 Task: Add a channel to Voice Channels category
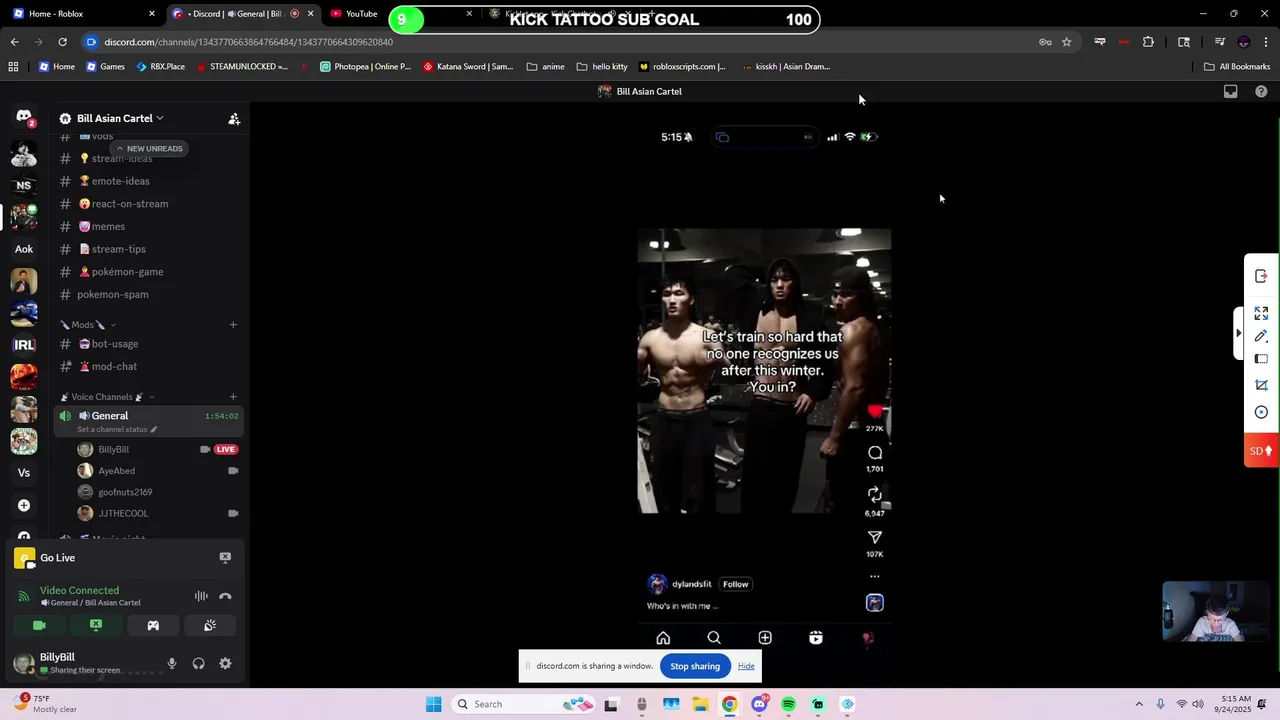coord(233,397)
